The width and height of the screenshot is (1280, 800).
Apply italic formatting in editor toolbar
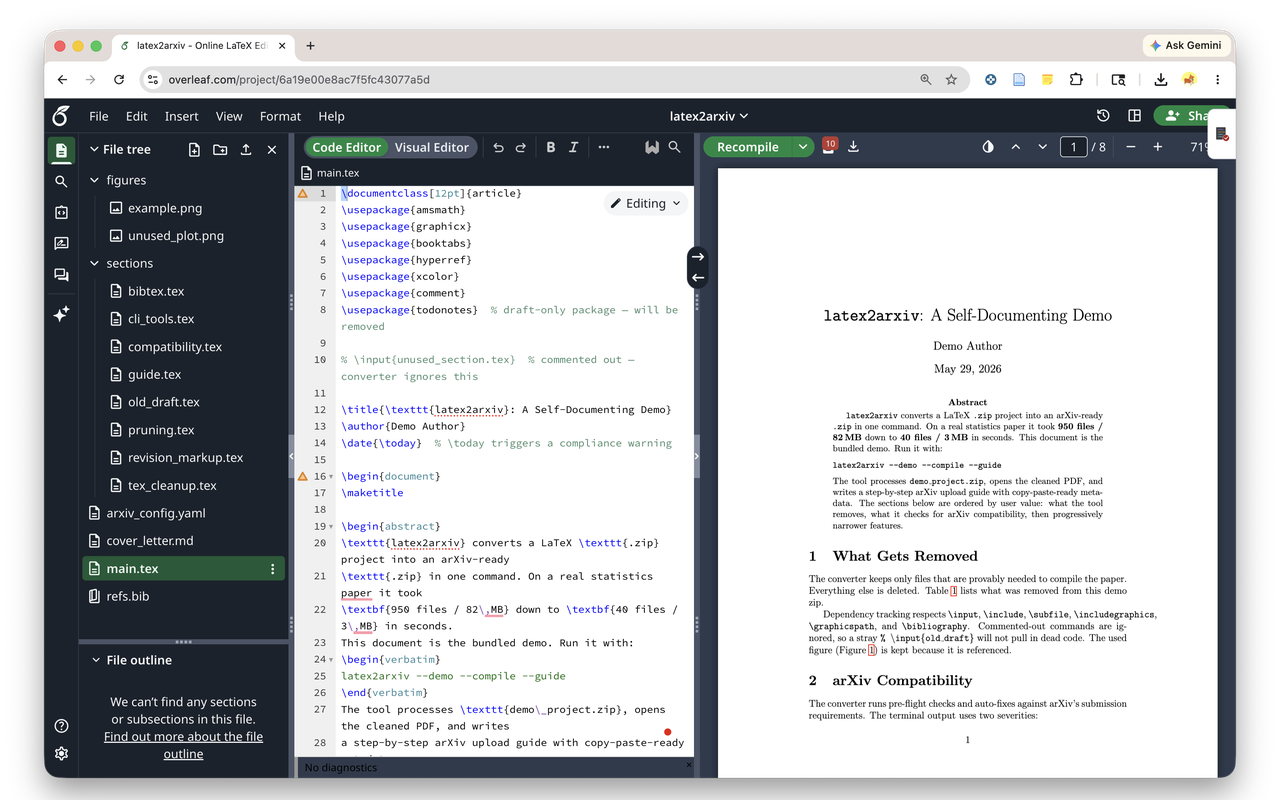click(573, 147)
